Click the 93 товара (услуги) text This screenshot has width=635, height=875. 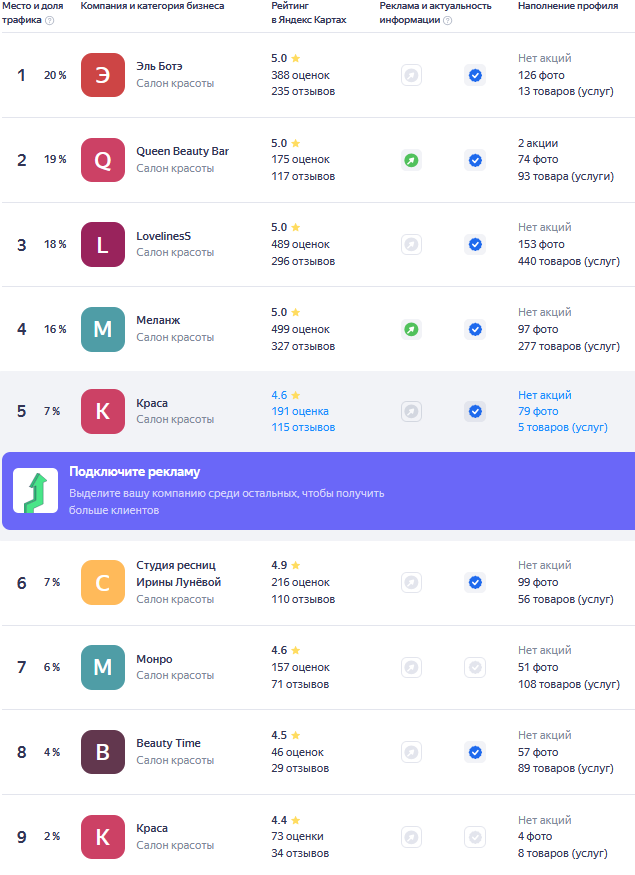coord(566,176)
